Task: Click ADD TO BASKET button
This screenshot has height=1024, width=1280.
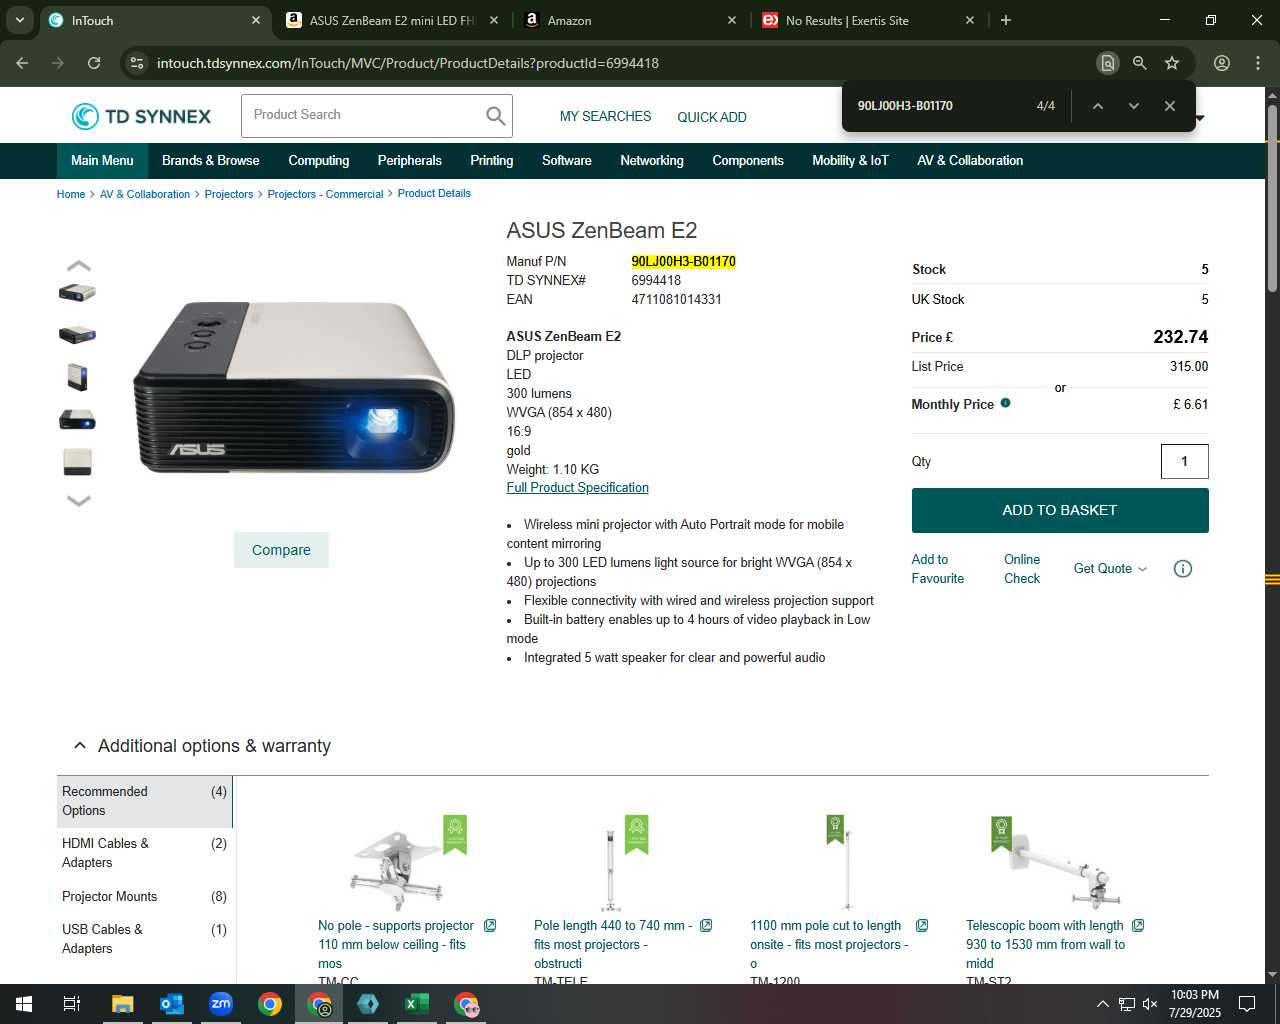Action: [1060, 510]
